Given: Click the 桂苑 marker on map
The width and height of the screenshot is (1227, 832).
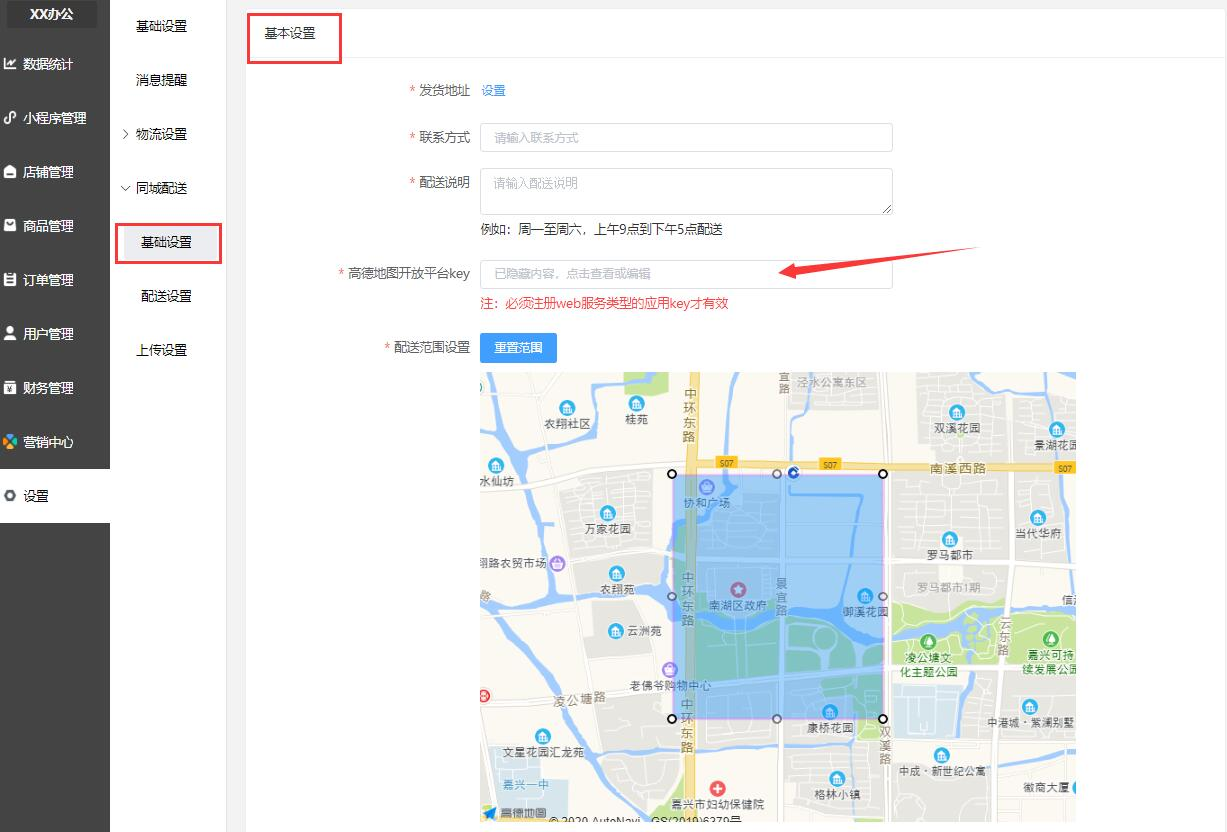Looking at the screenshot, I should 636,403.
